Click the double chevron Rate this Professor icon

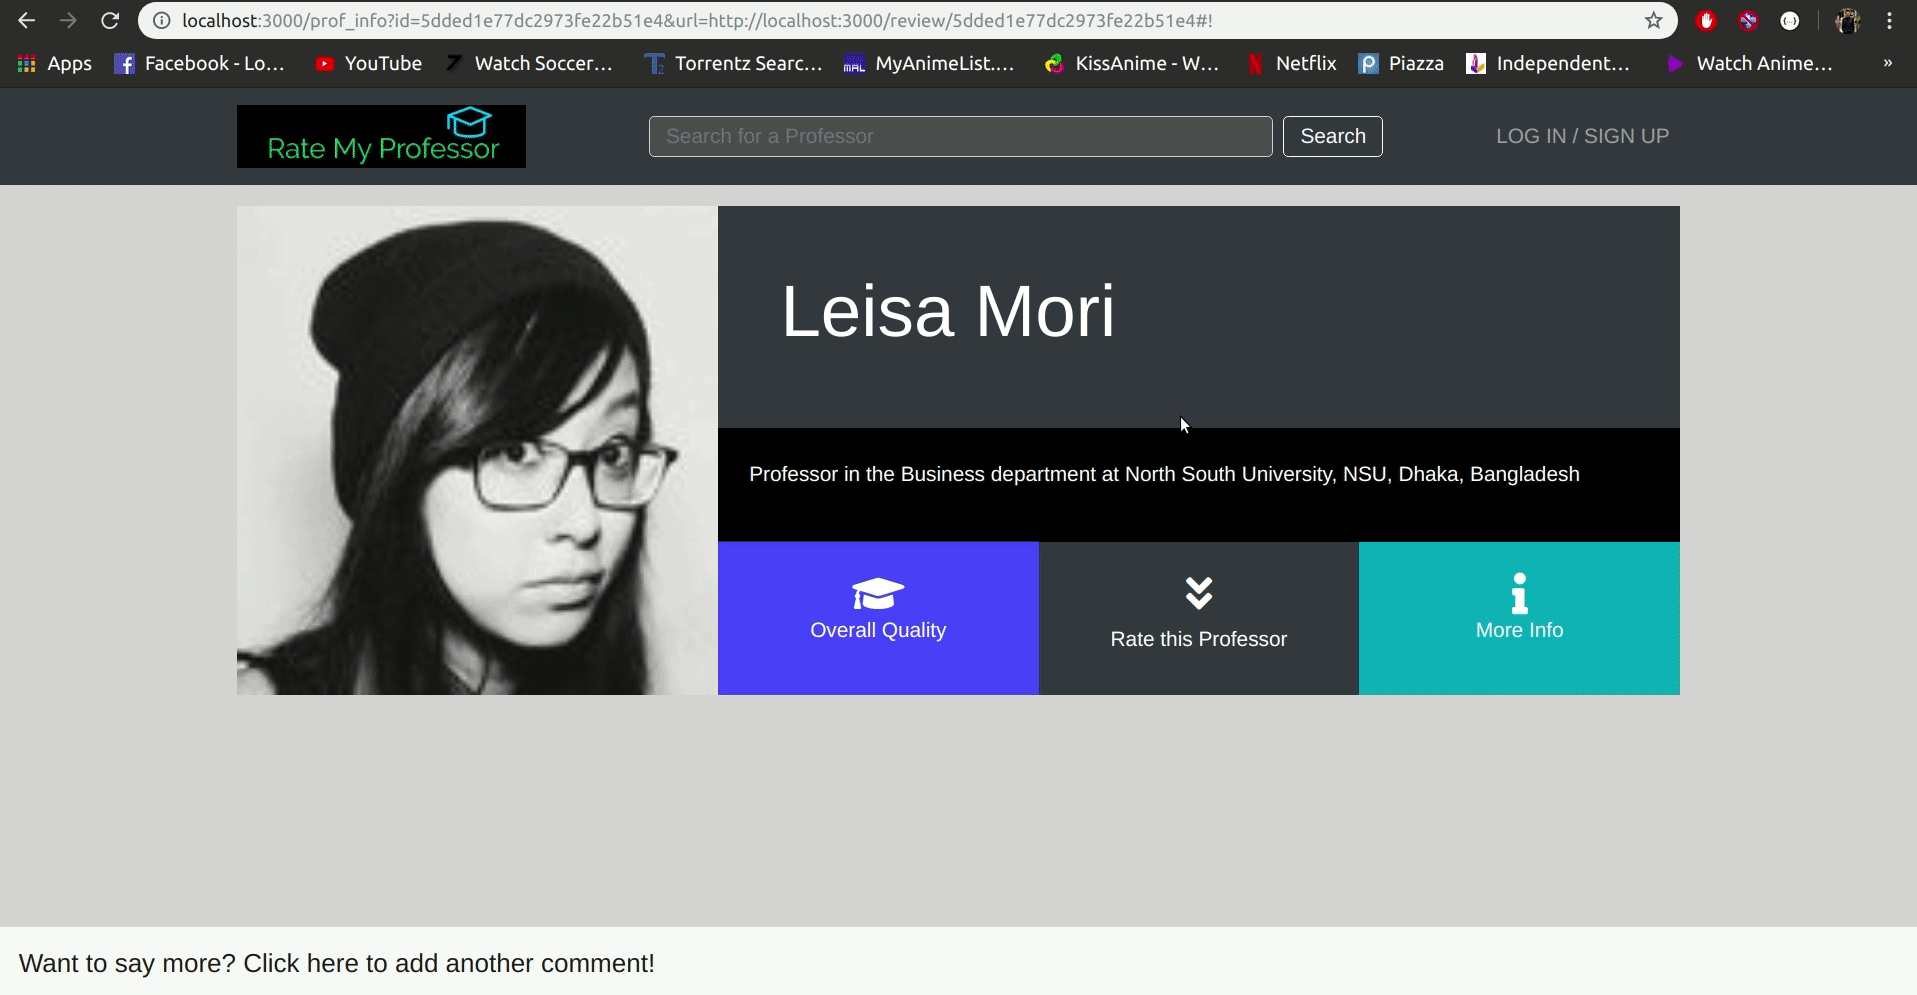coord(1198,593)
